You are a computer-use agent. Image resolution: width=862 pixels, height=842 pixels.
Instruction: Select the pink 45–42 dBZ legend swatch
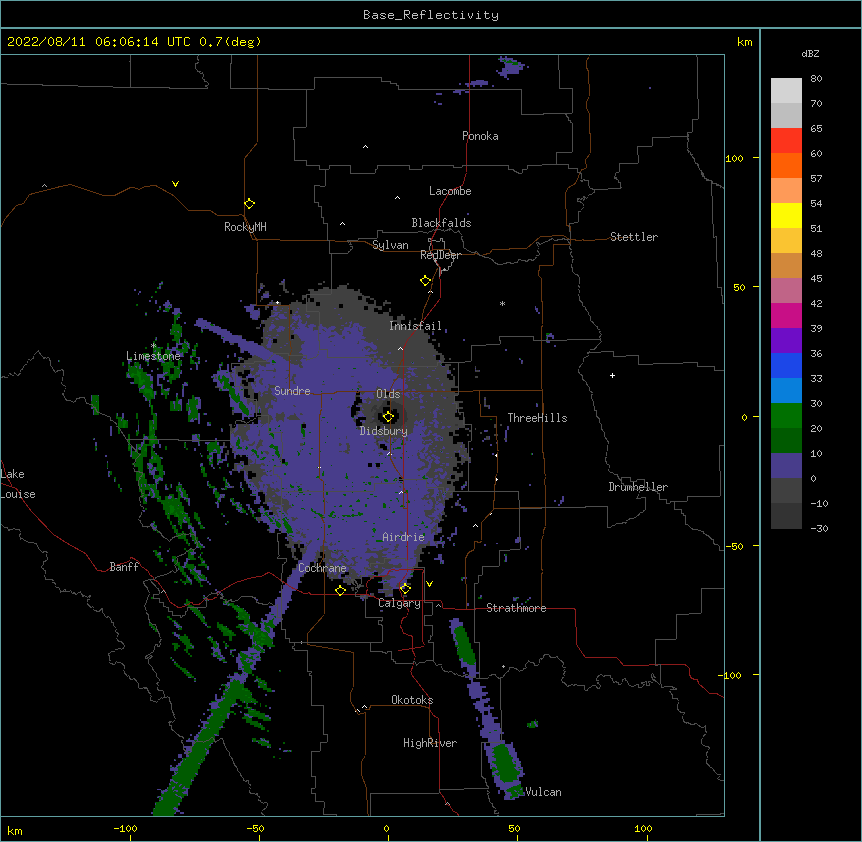click(x=786, y=291)
